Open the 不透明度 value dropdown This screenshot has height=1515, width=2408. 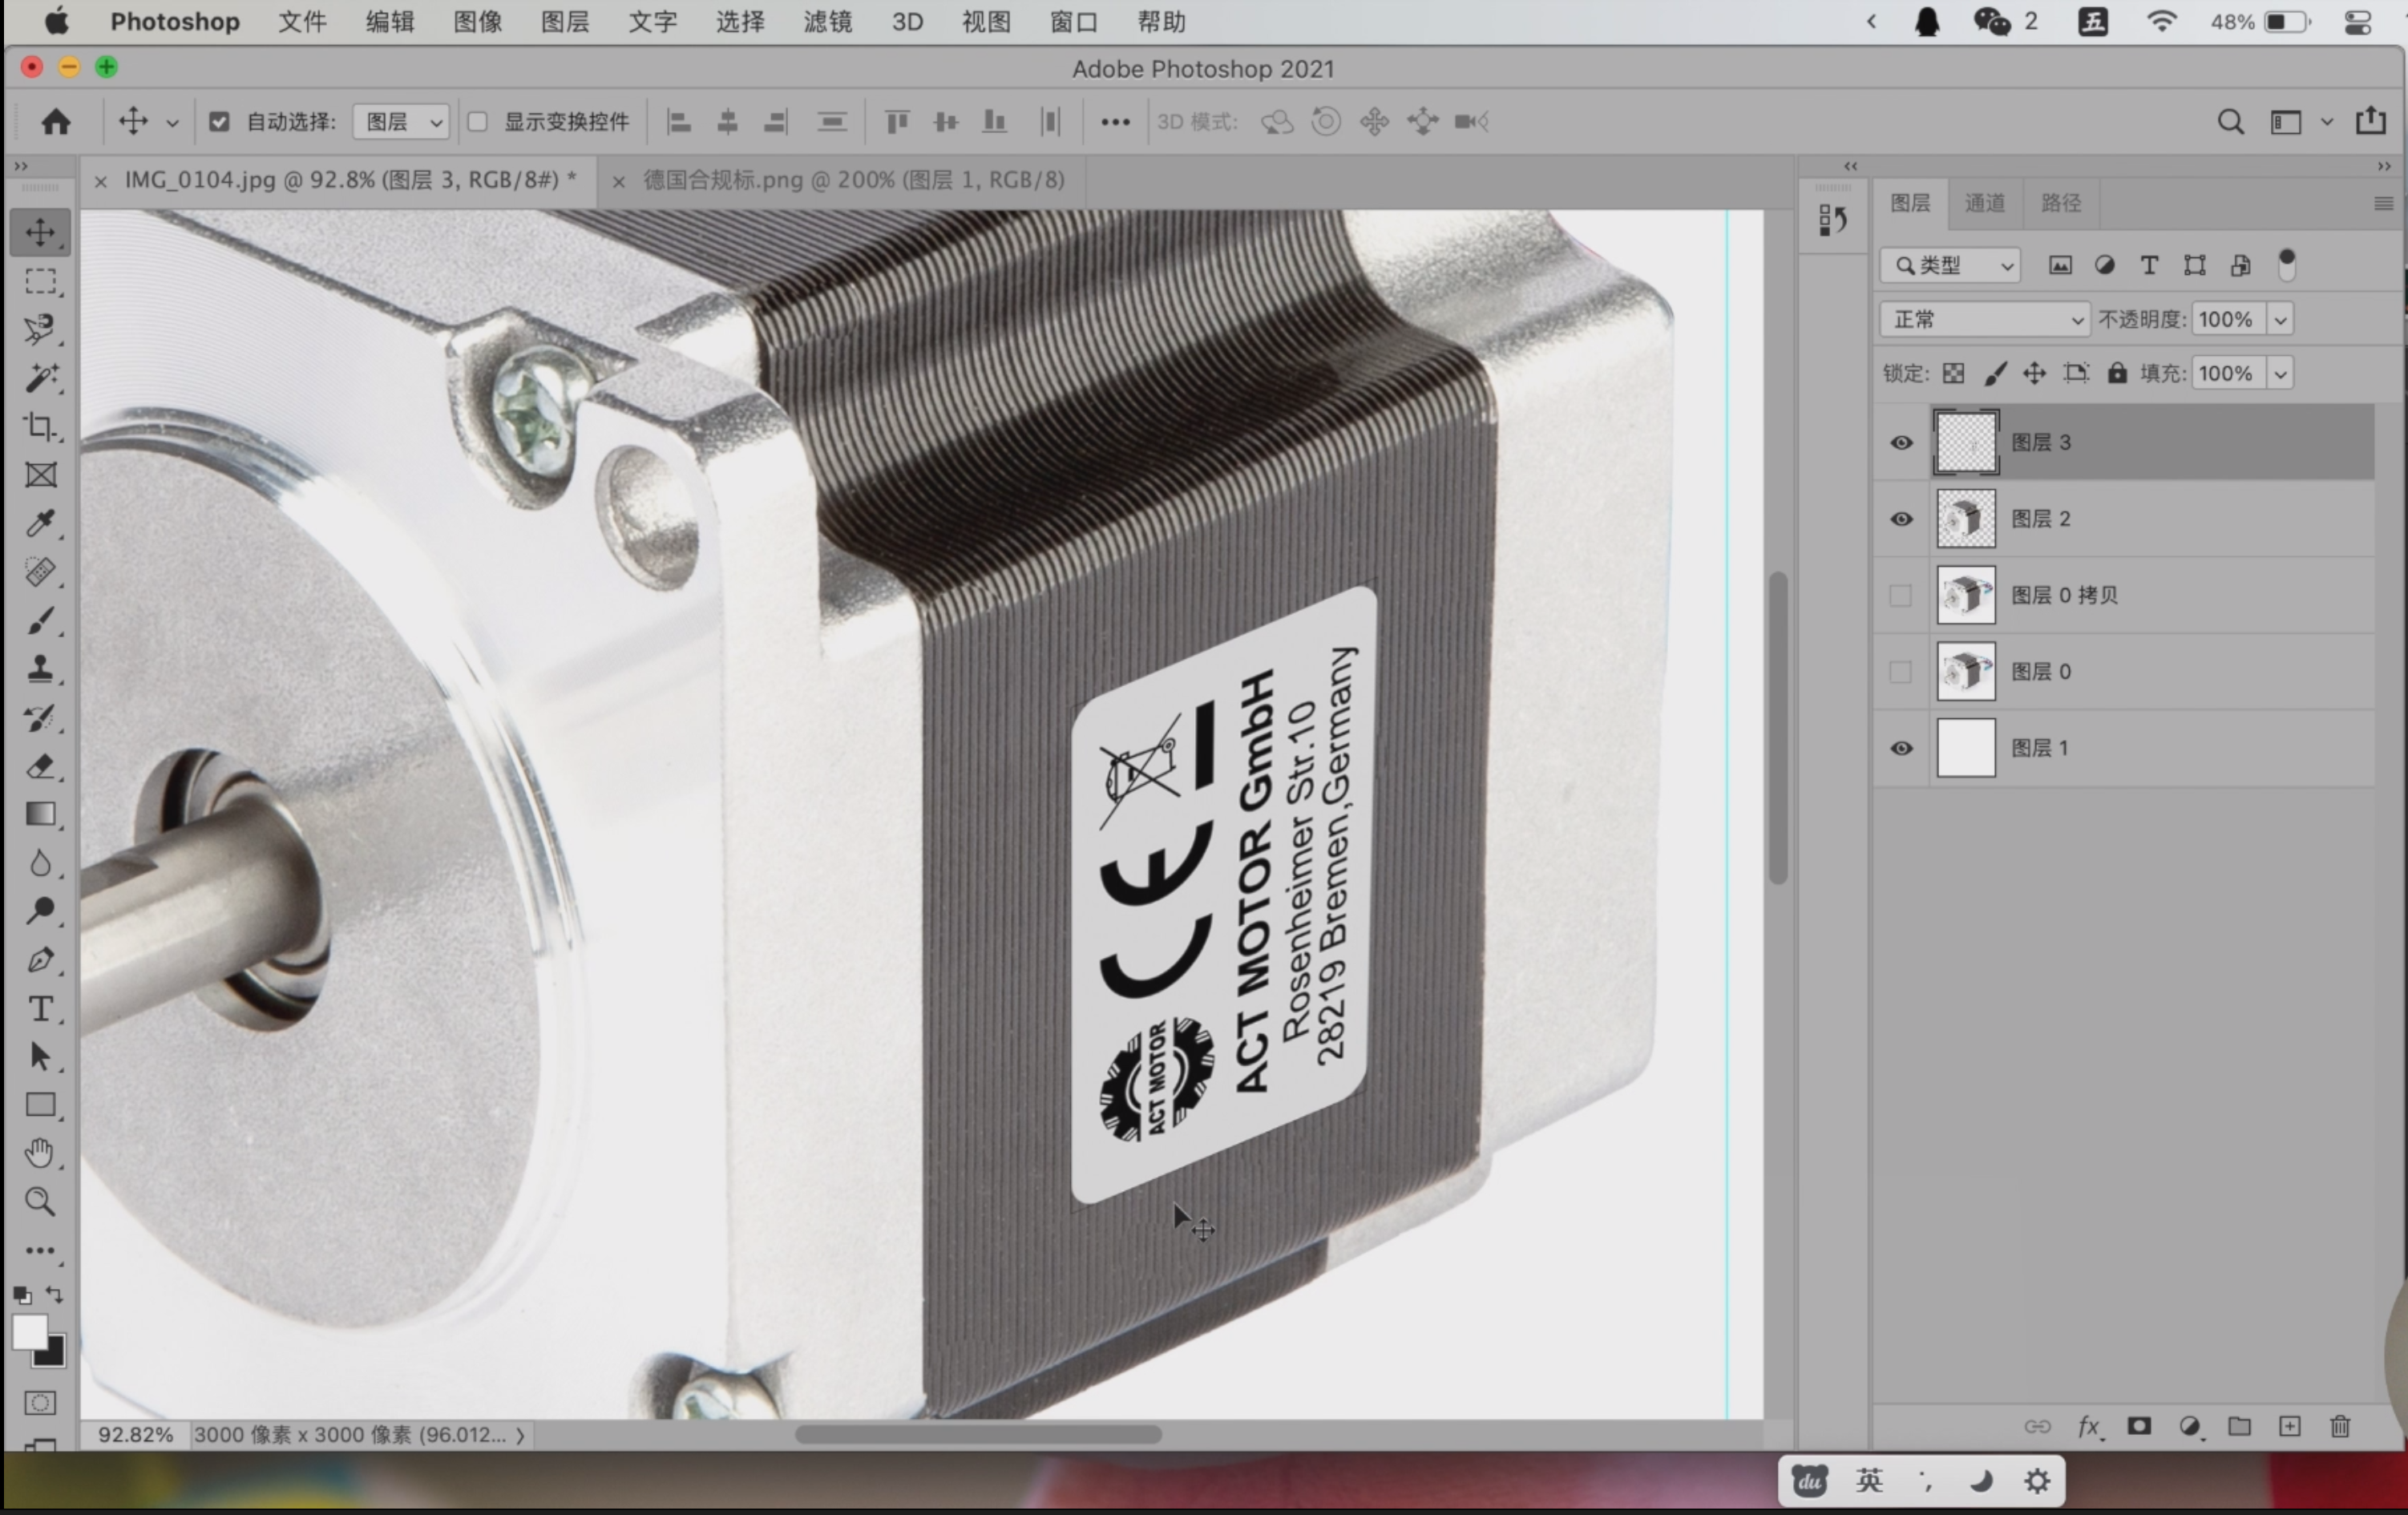pyautogui.click(x=2281, y=318)
